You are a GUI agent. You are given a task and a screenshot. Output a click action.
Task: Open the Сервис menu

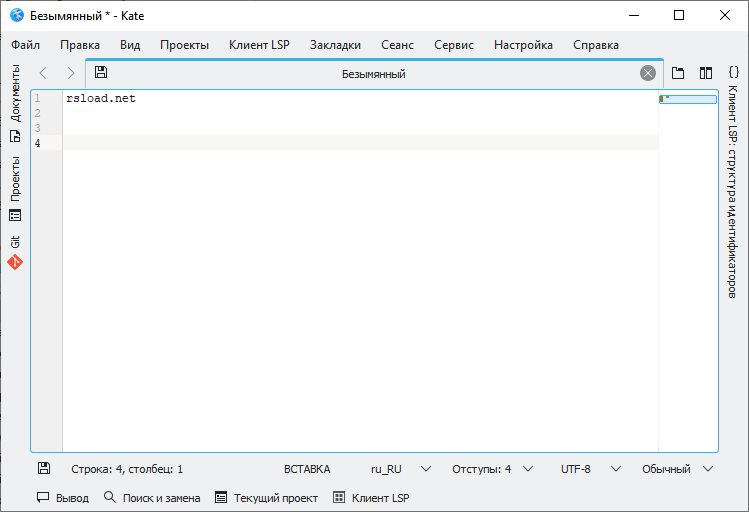(x=454, y=45)
